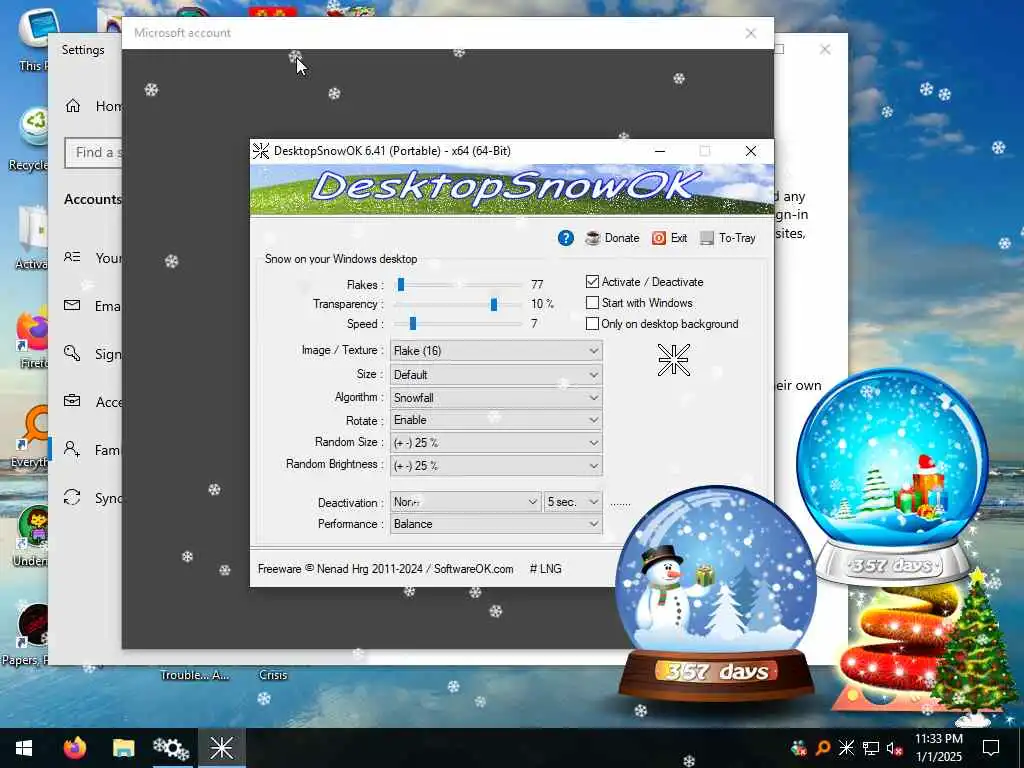The image size is (1024, 768).
Task: Click the Freeware SoftwareOK.com footer text
Action: (x=385, y=569)
